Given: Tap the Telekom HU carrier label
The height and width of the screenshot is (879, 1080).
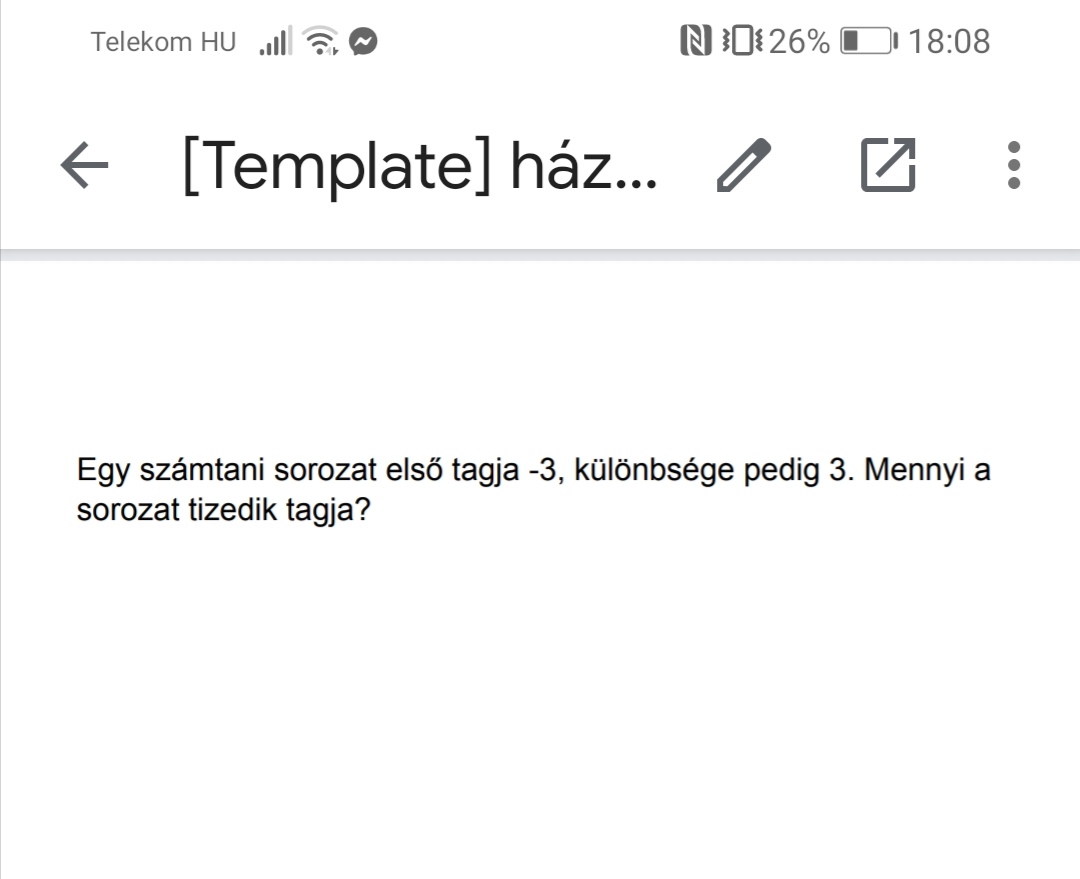Looking at the screenshot, I should [x=163, y=42].
